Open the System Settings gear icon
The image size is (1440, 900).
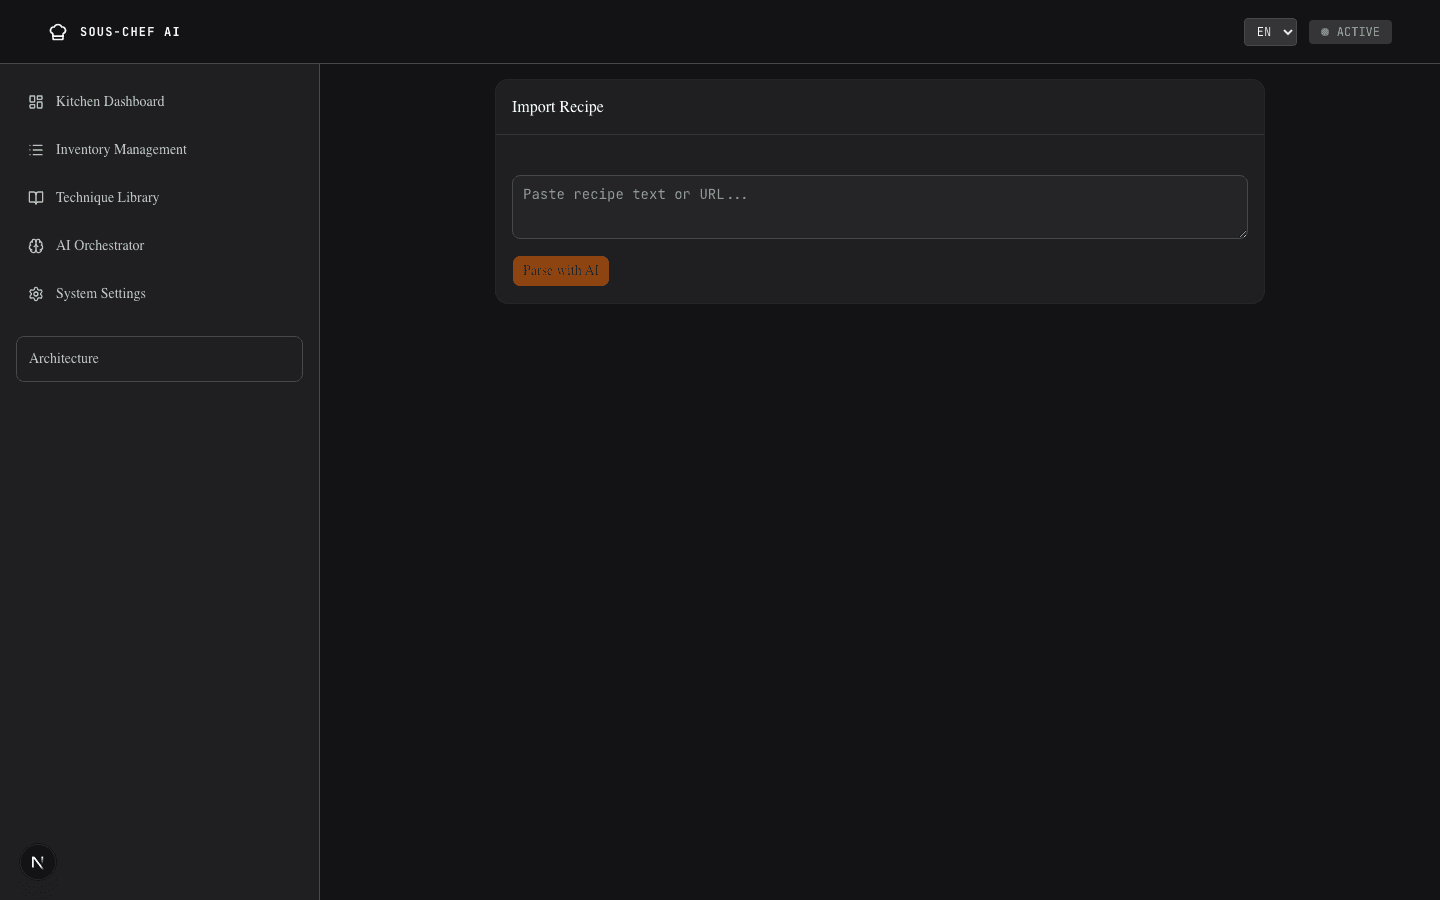[x=36, y=294]
